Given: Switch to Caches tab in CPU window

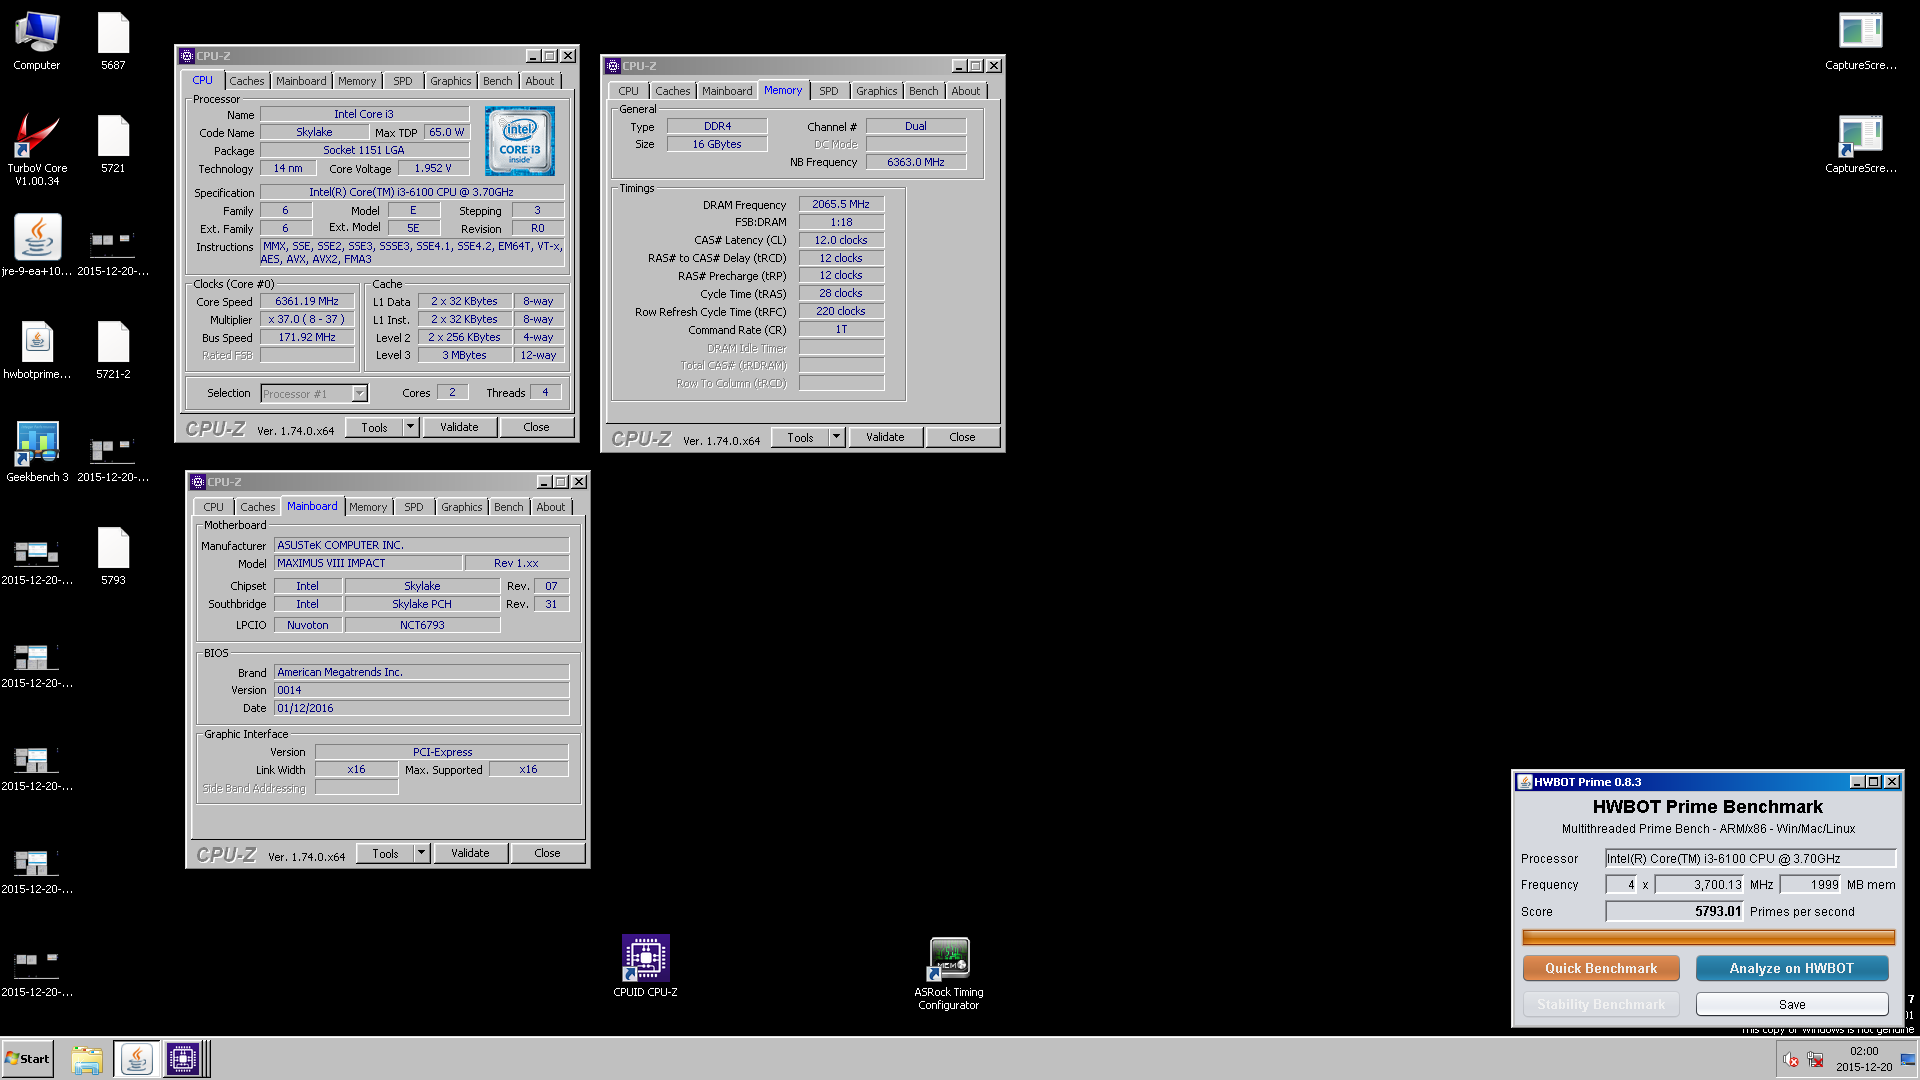Looking at the screenshot, I should pyautogui.click(x=246, y=81).
